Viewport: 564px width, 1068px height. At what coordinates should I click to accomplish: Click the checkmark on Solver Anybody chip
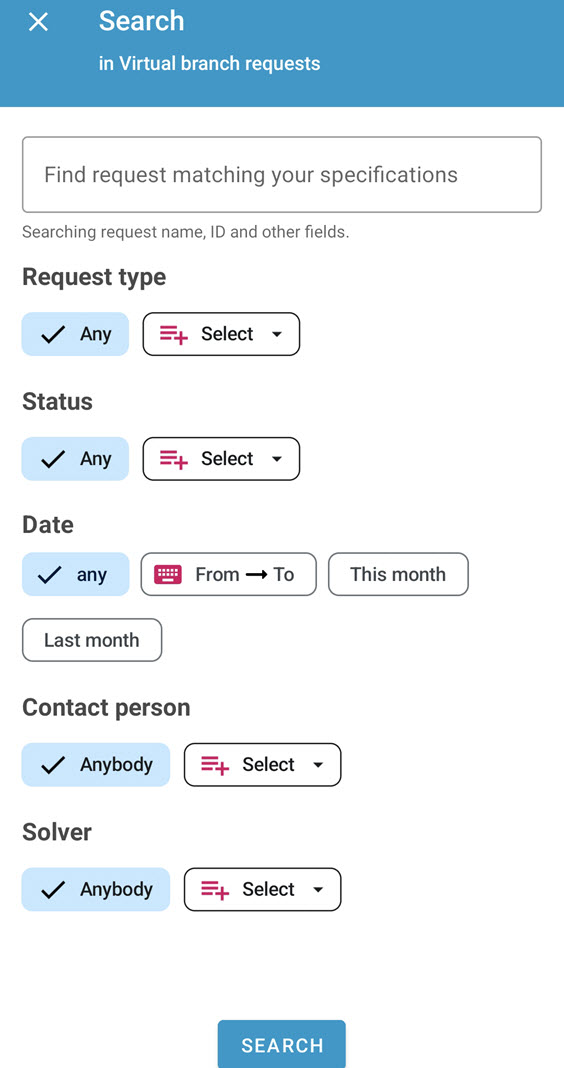pos(53,890)
